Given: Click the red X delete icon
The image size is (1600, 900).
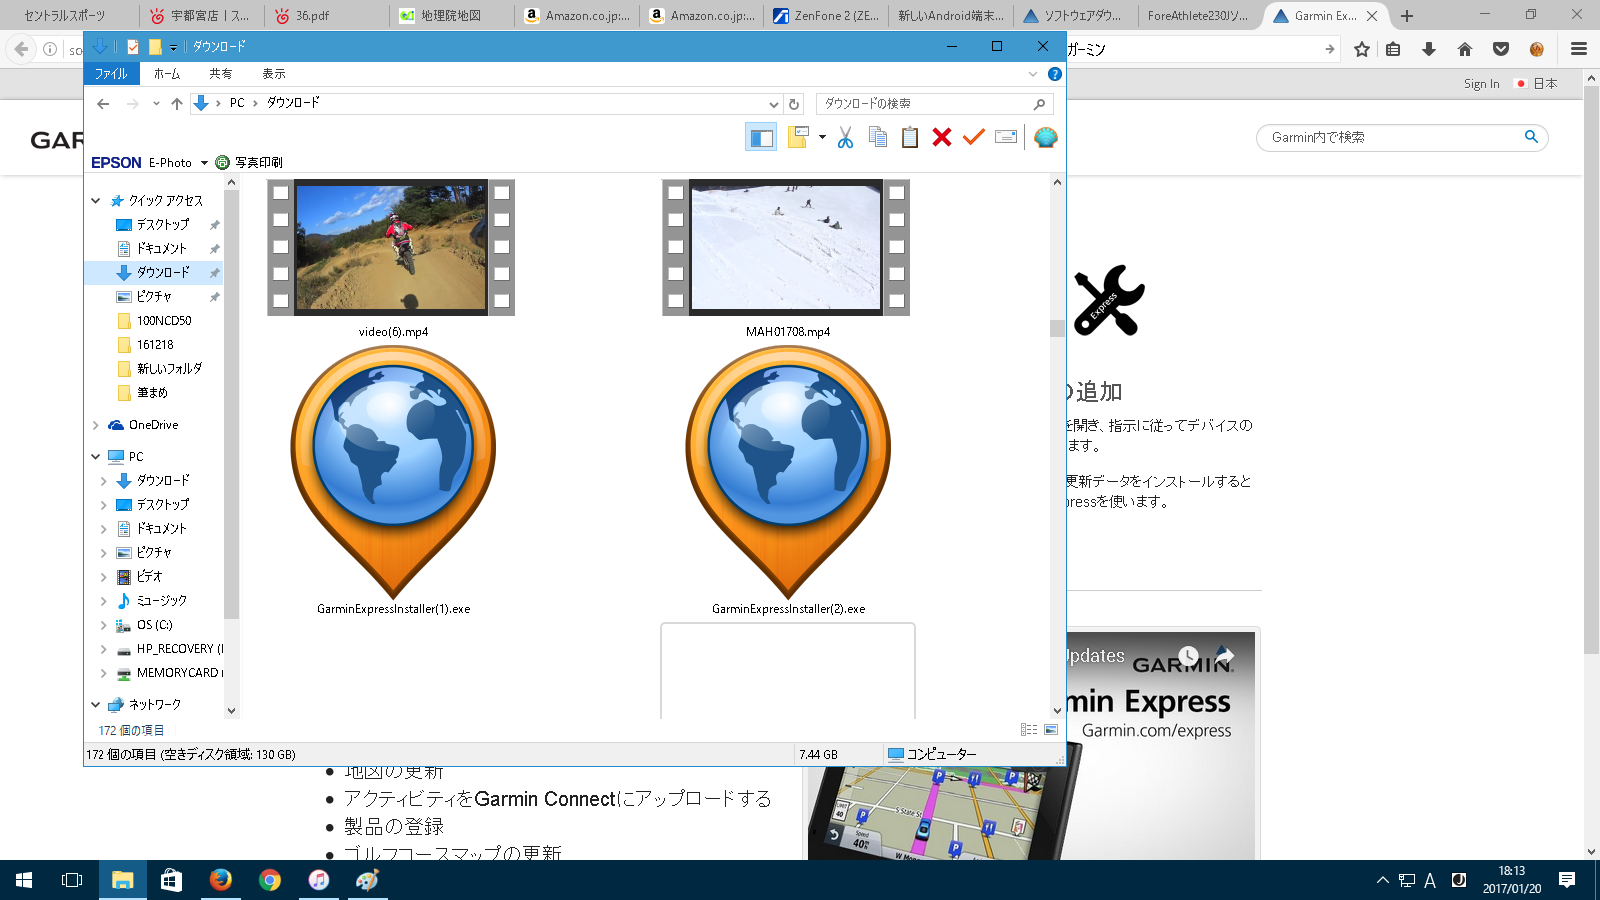Looking at the screenshot, I should (942, 138).
